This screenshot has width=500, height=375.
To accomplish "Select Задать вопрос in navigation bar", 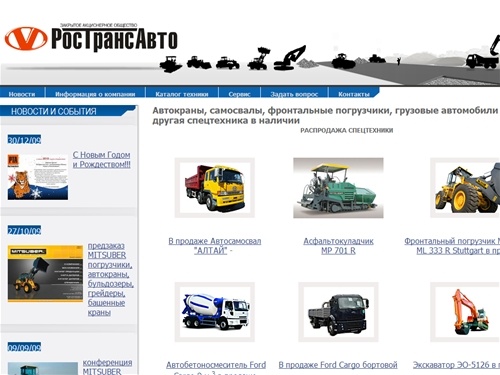I will pyautogui.click(x=294, y=94).
